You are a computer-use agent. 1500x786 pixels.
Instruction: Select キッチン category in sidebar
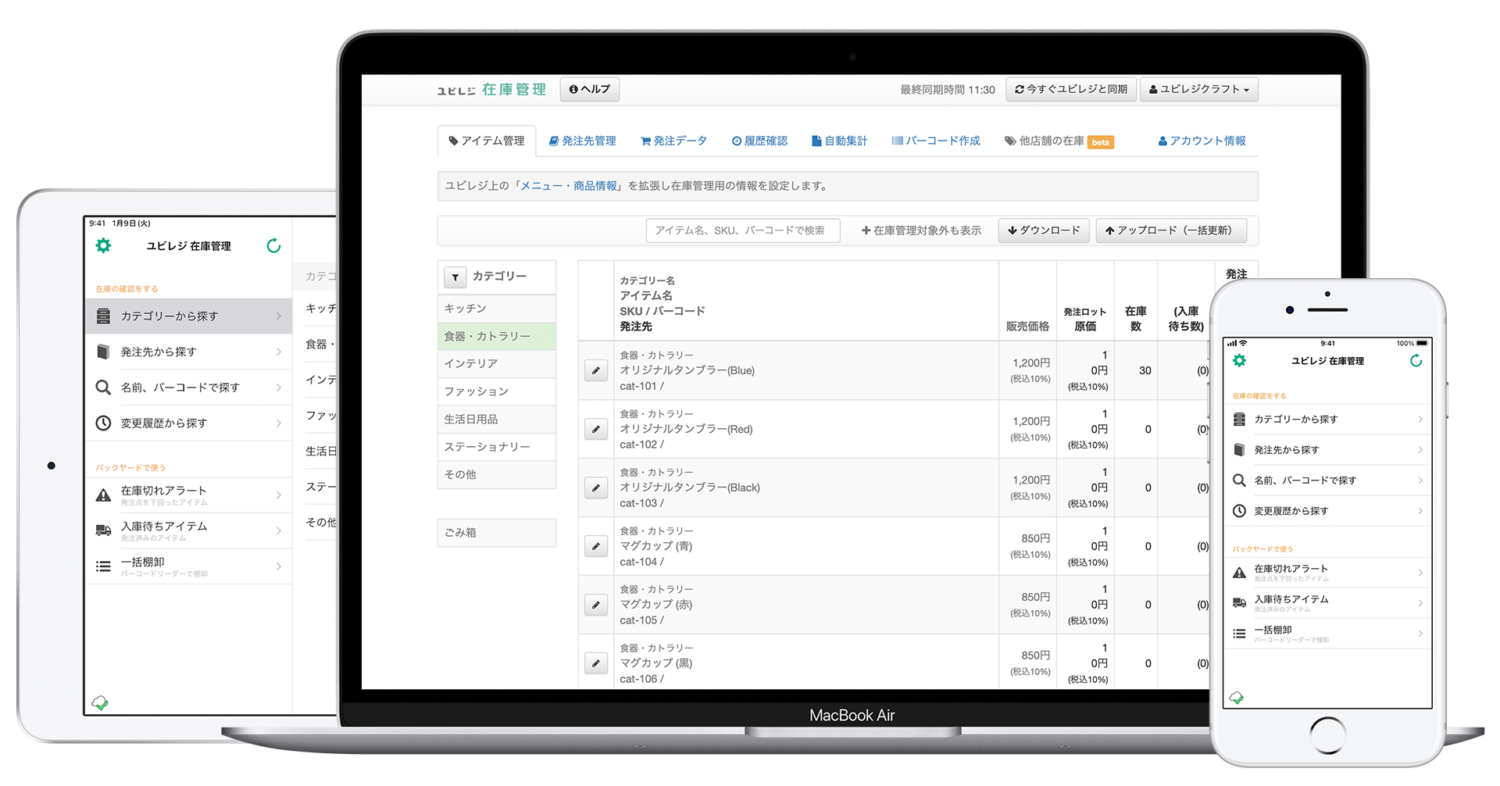pos(496,309)
